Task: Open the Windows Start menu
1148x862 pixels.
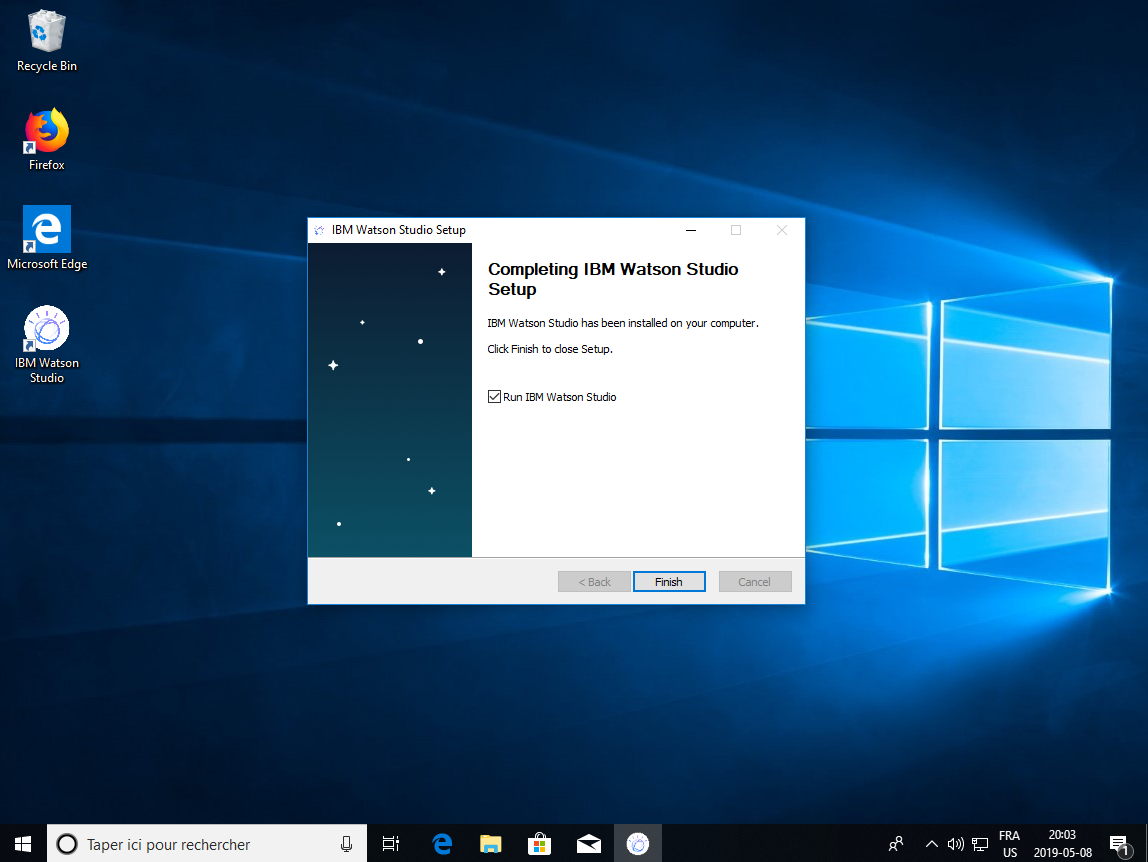Action: tap(23, 844)
